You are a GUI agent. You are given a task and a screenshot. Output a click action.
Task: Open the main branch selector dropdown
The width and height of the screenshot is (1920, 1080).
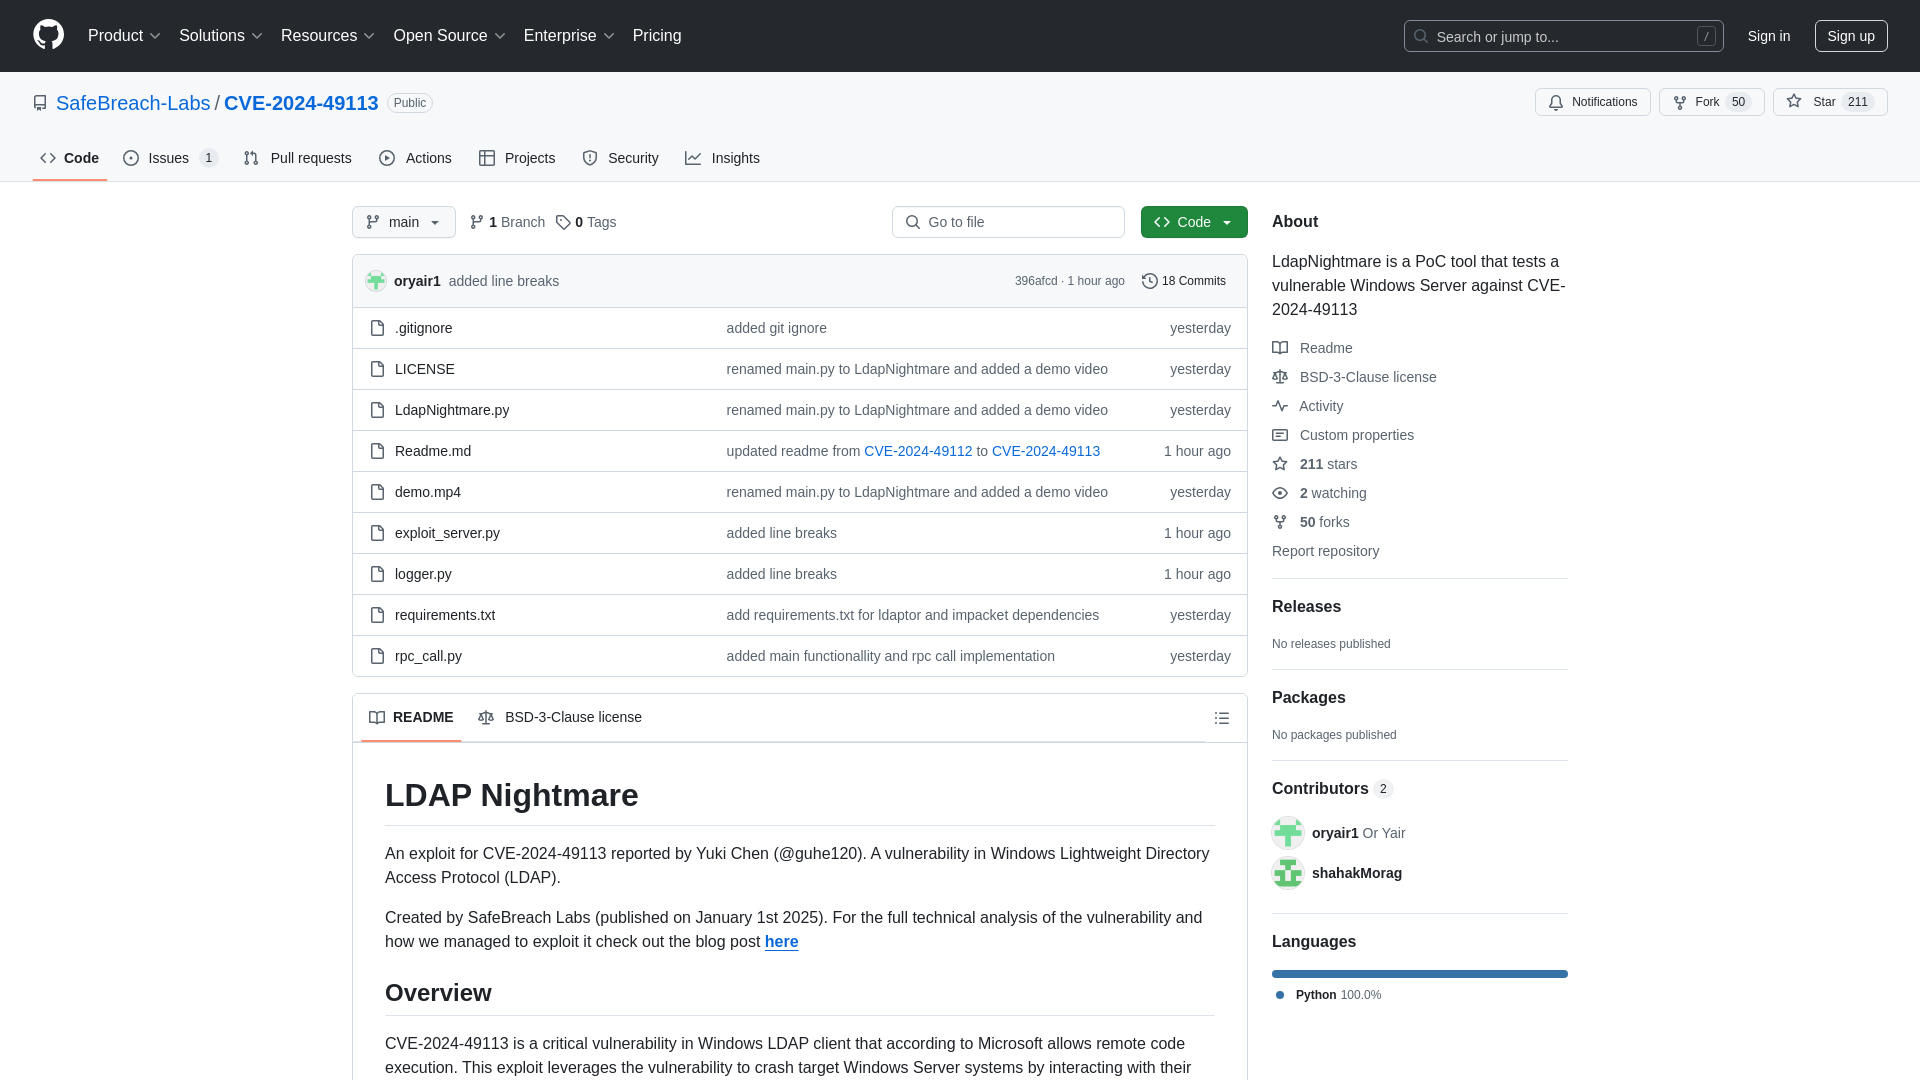403,222
